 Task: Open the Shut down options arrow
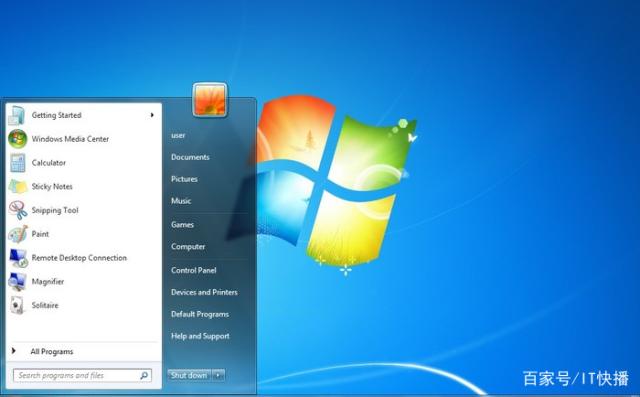[x=218, y=375]
